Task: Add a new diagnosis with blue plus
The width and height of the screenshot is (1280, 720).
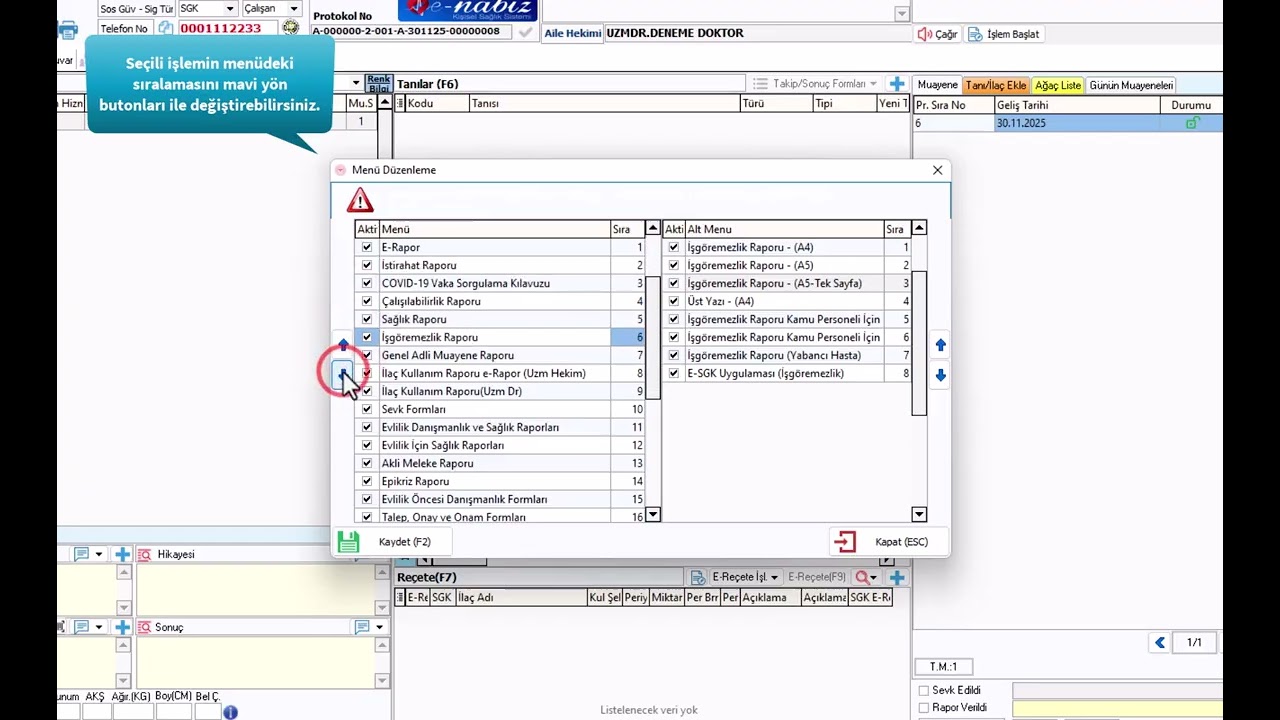Action: tap(897, 84)
